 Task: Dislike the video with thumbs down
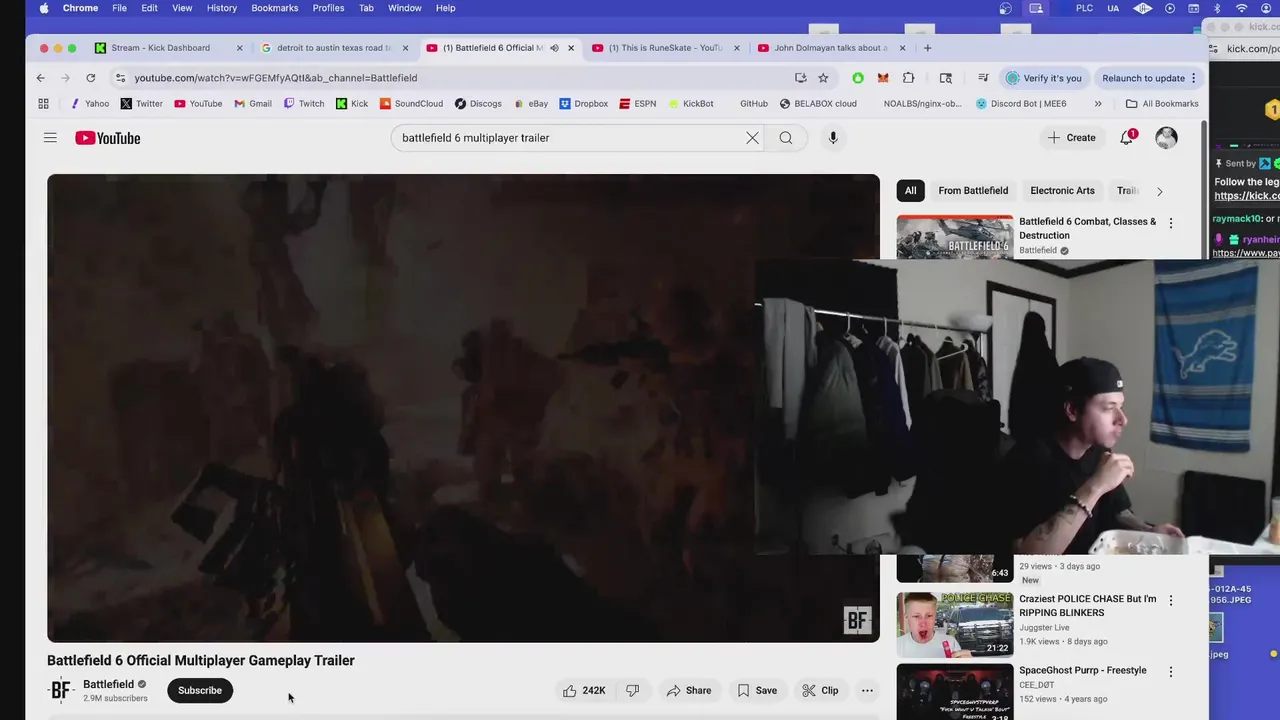click(632, 690)
